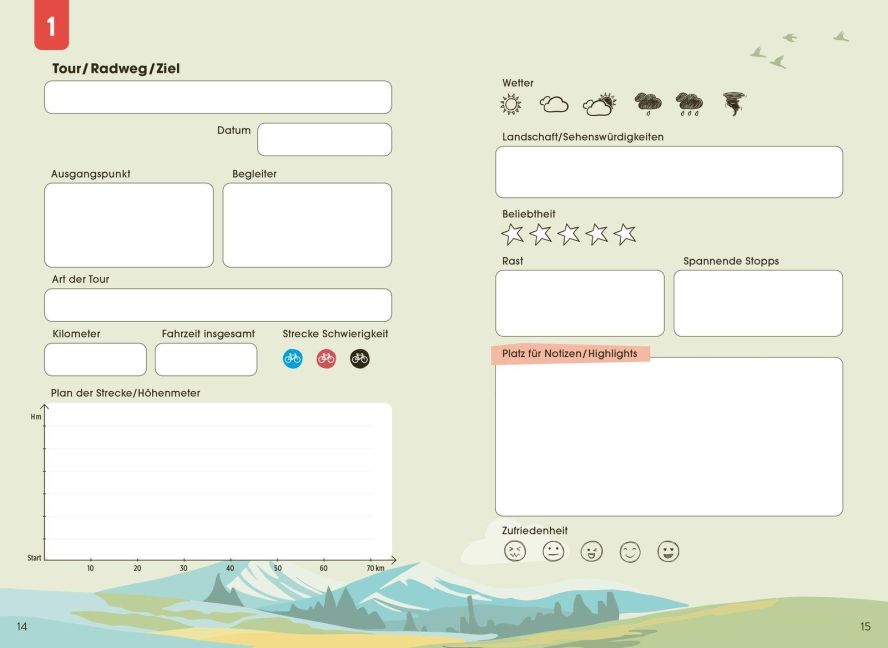
Task: Choose the red bicycle difficulty icon
Action: click(x=326, y=359)
